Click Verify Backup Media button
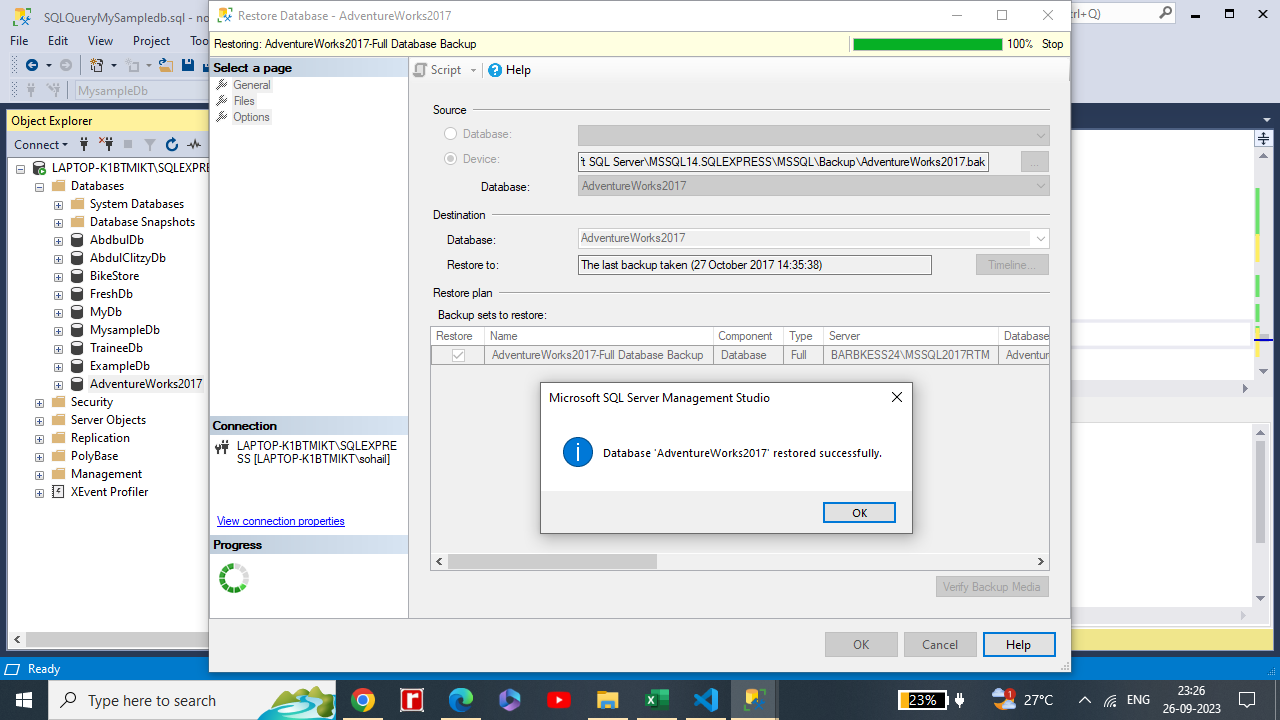 point(992,587)
